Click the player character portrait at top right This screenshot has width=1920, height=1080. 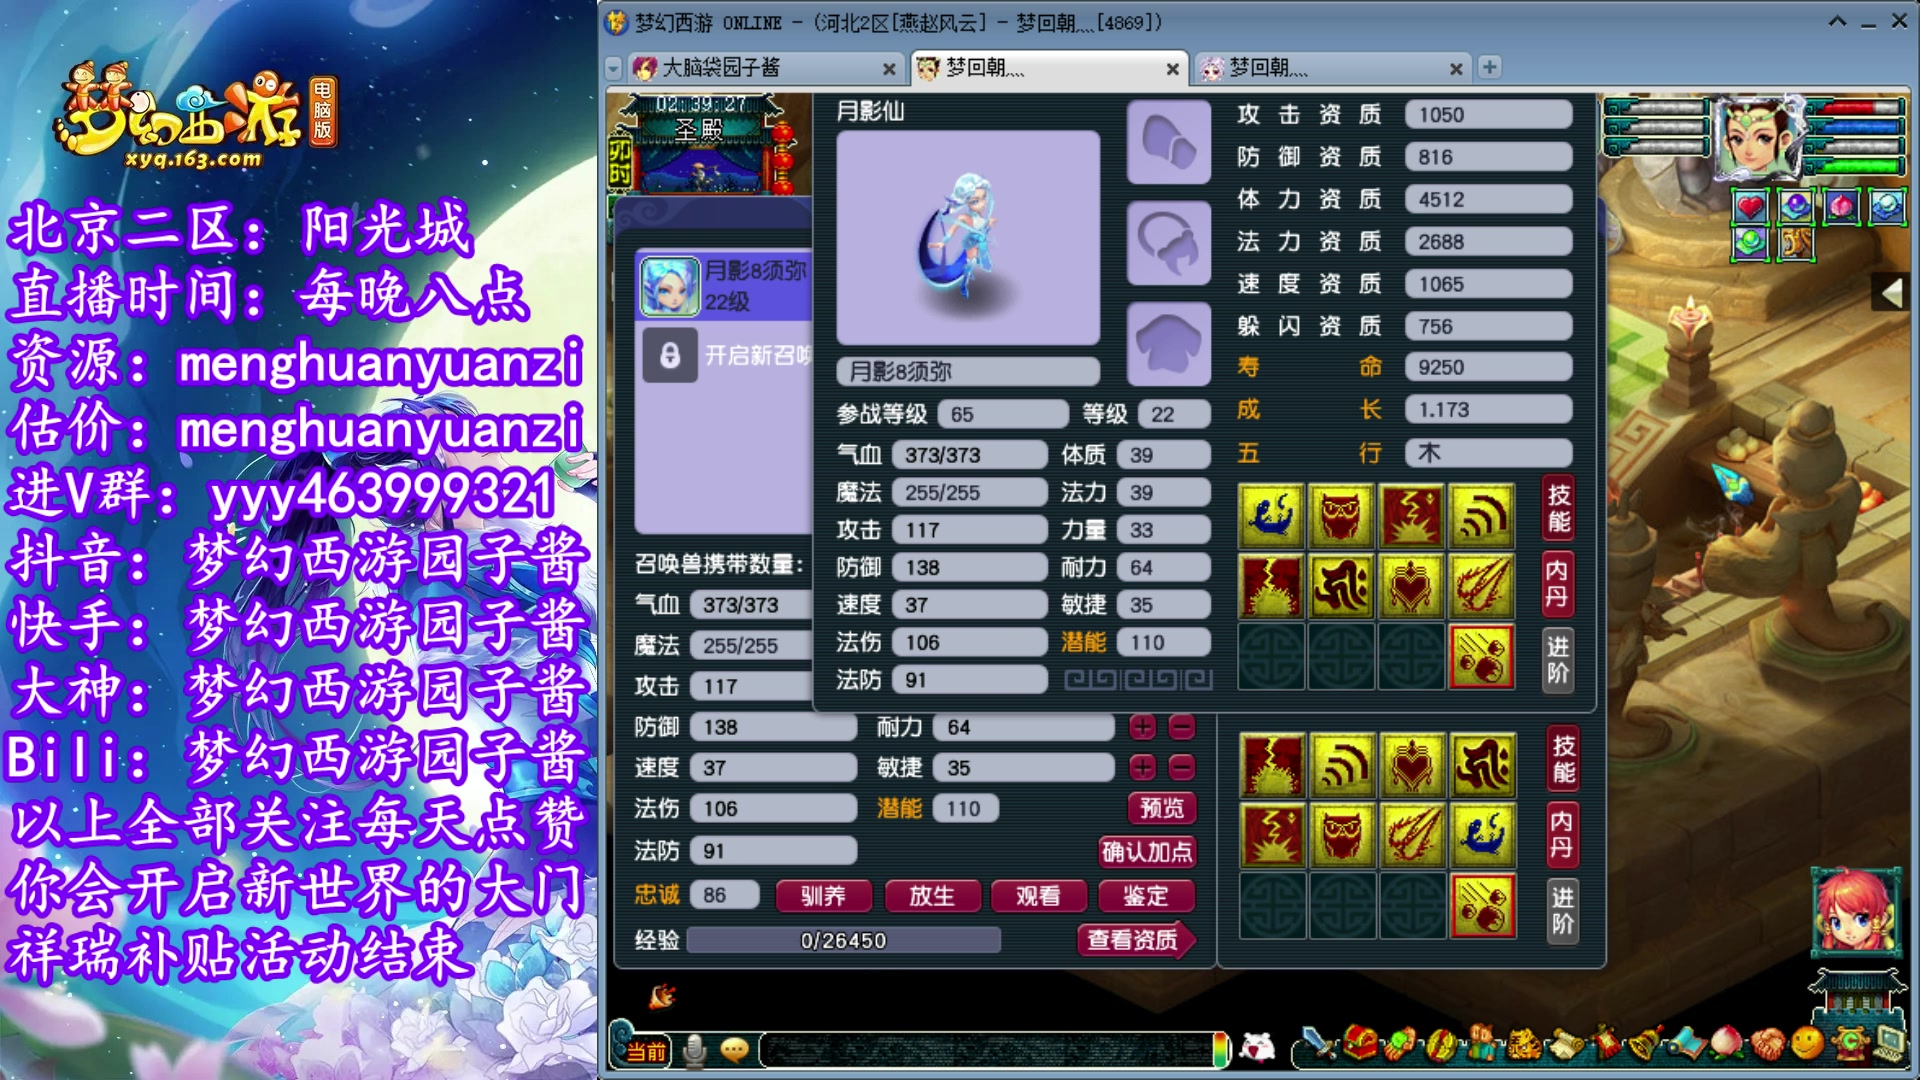pyautogui.click(x=1760, y=138)
